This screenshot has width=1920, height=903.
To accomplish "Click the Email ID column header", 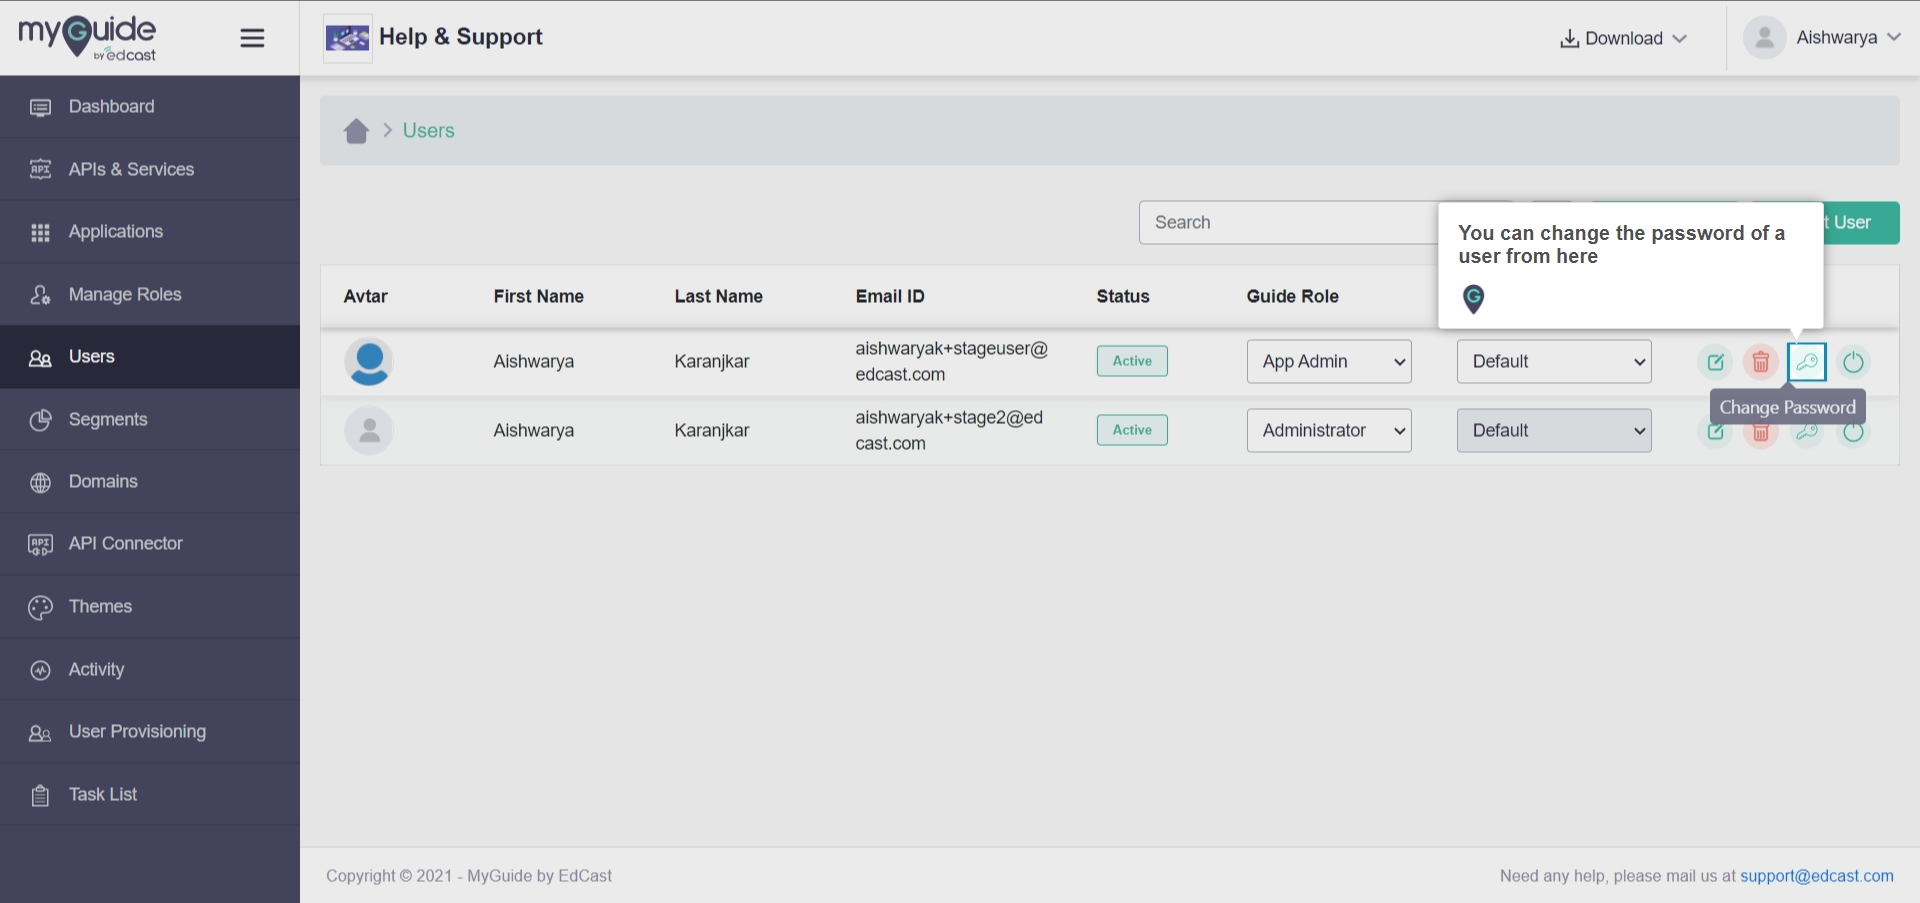I will click(x=890, y=297).
